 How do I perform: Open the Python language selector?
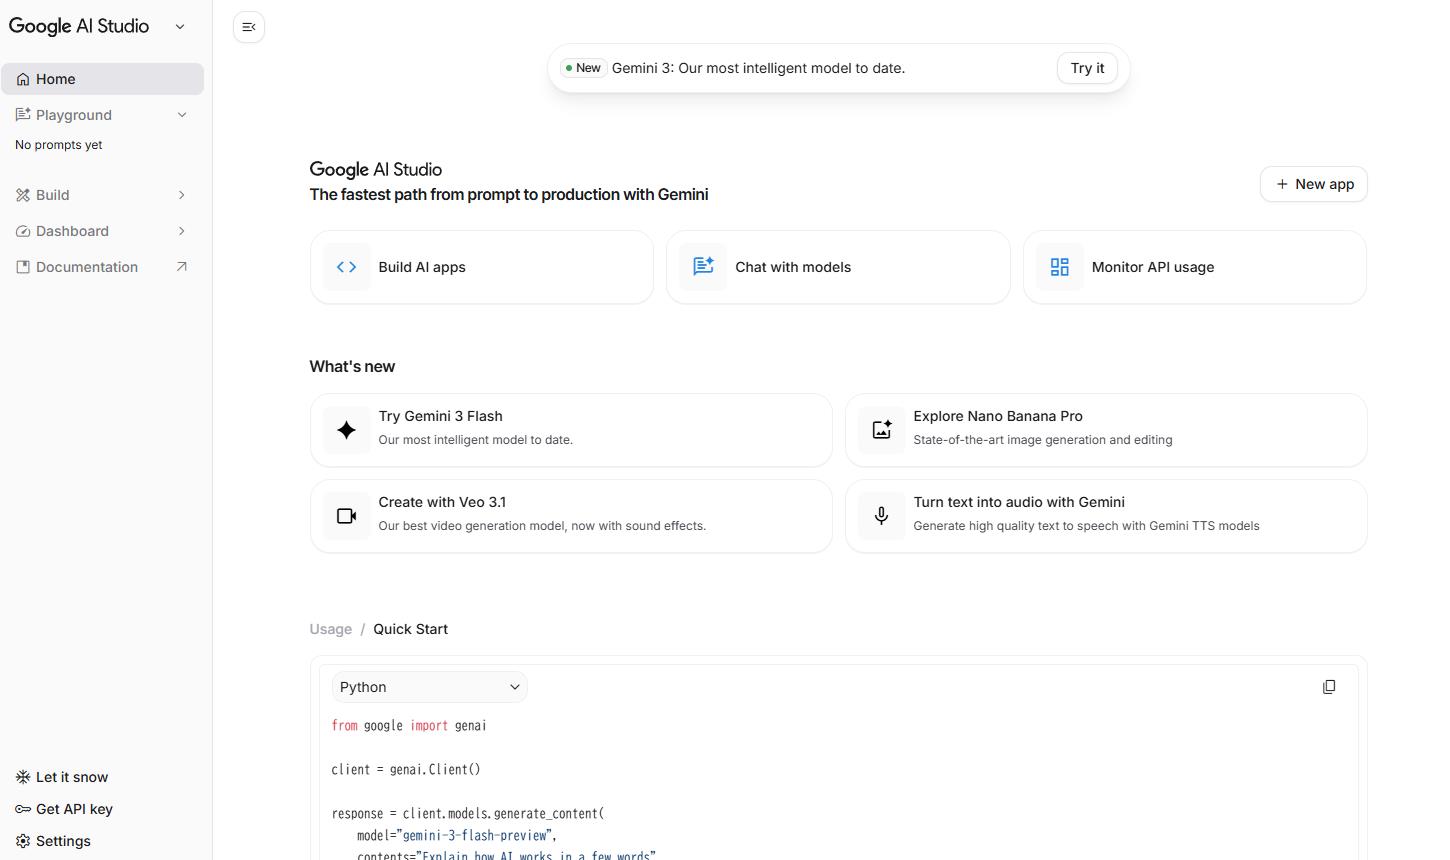(429, 687)
